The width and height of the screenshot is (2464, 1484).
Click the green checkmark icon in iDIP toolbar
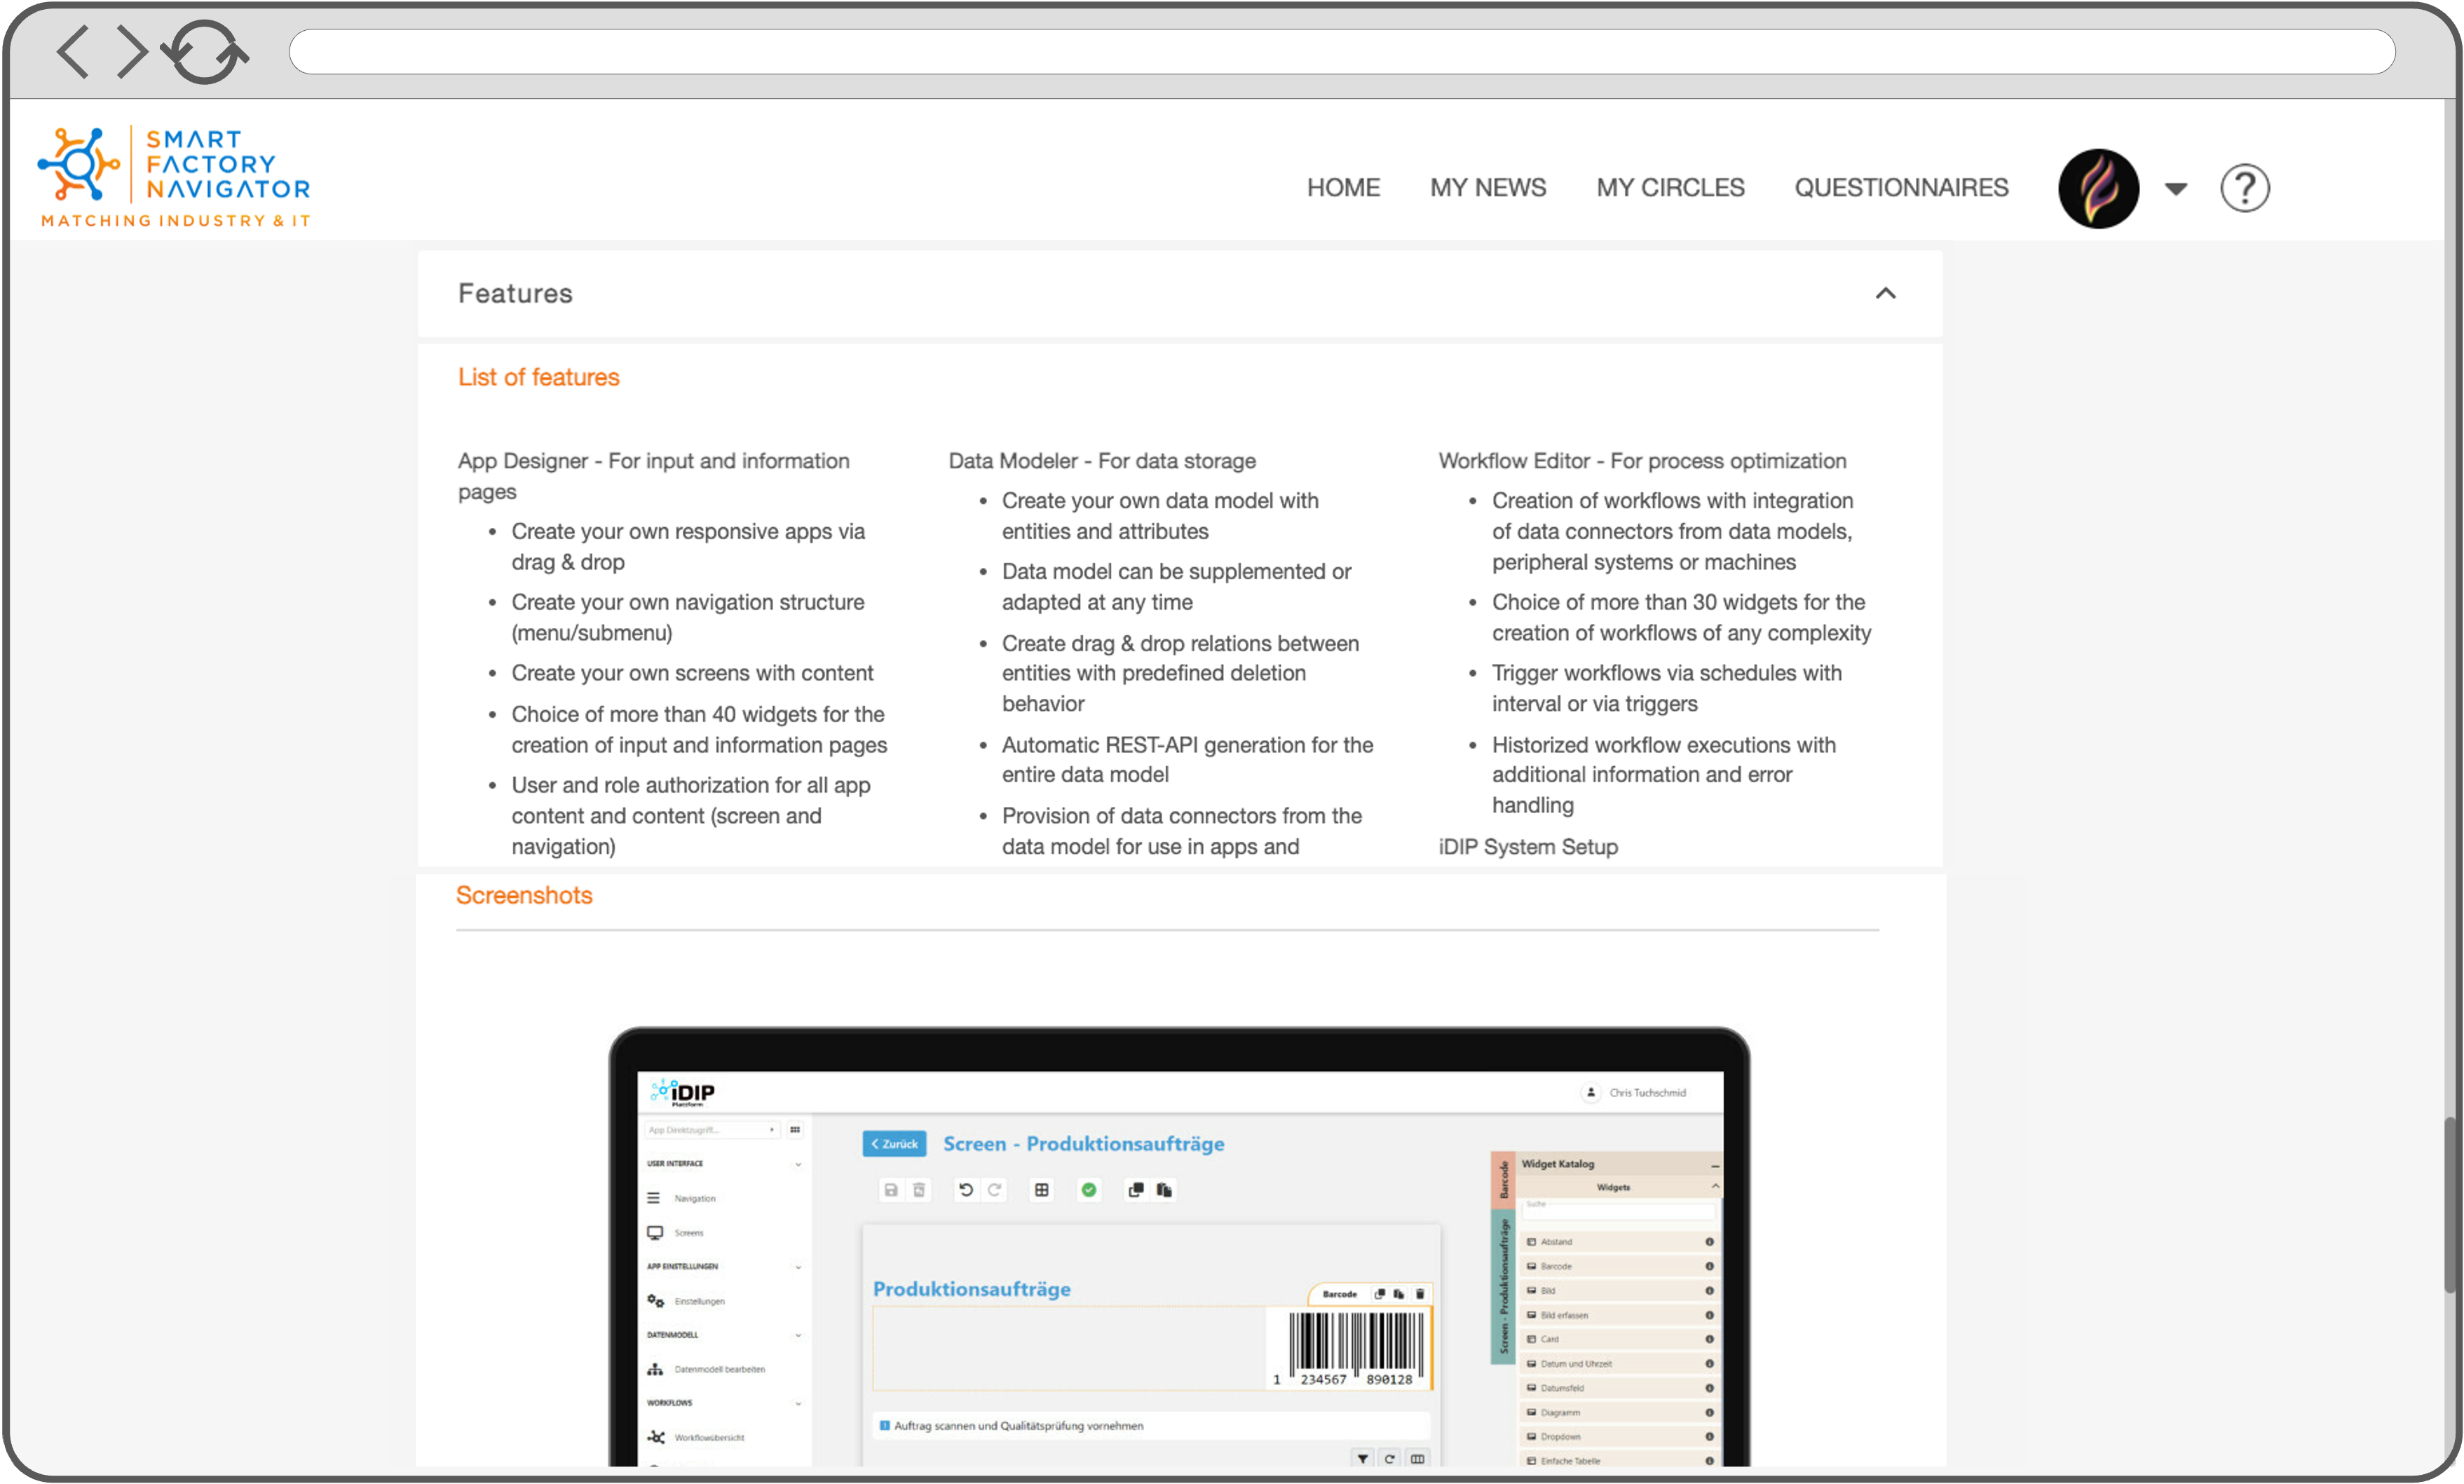click(1088, 1189)
